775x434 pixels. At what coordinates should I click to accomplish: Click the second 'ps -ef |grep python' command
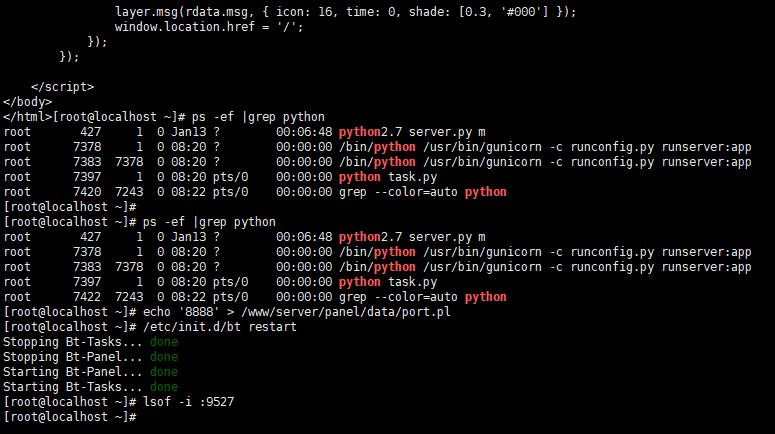[209, 222]
